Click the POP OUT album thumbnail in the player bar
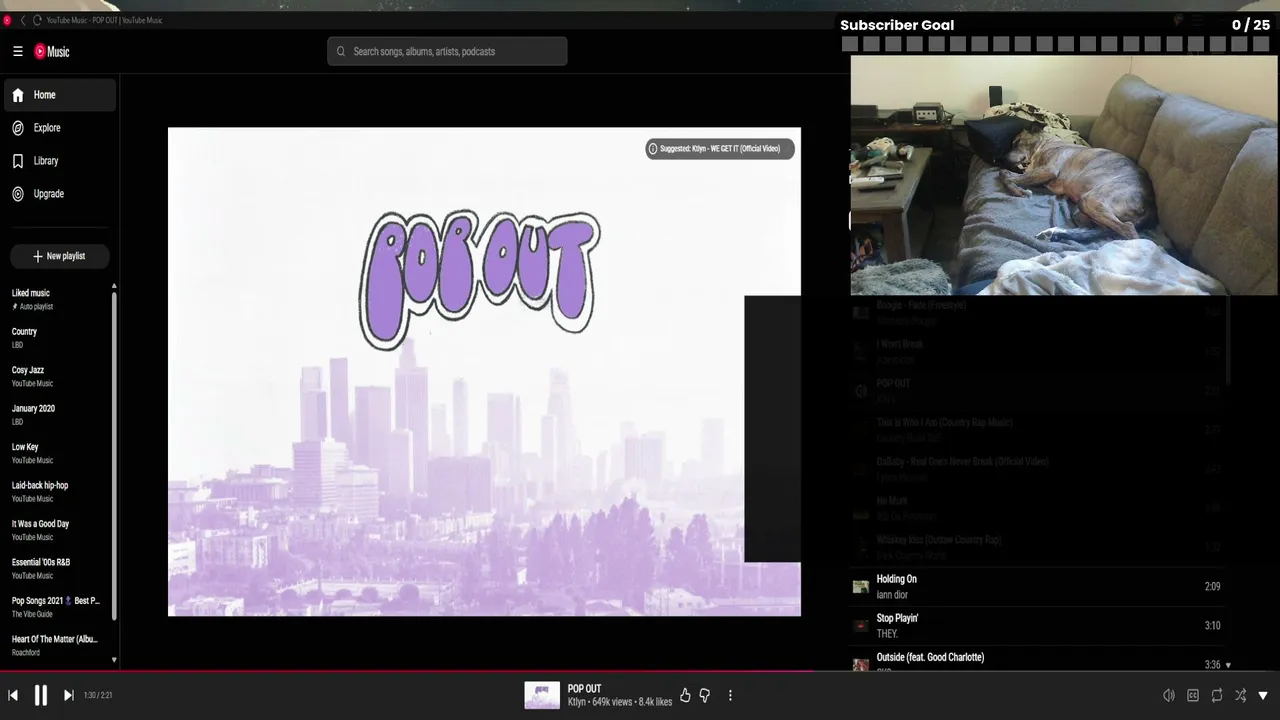The image size is (1280, 720). click(x=542, y=695)
